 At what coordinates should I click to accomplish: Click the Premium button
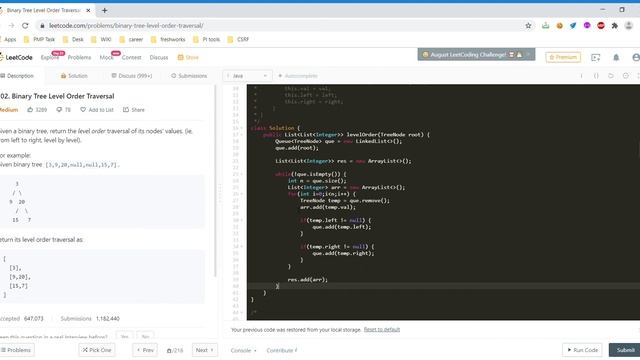563,57
